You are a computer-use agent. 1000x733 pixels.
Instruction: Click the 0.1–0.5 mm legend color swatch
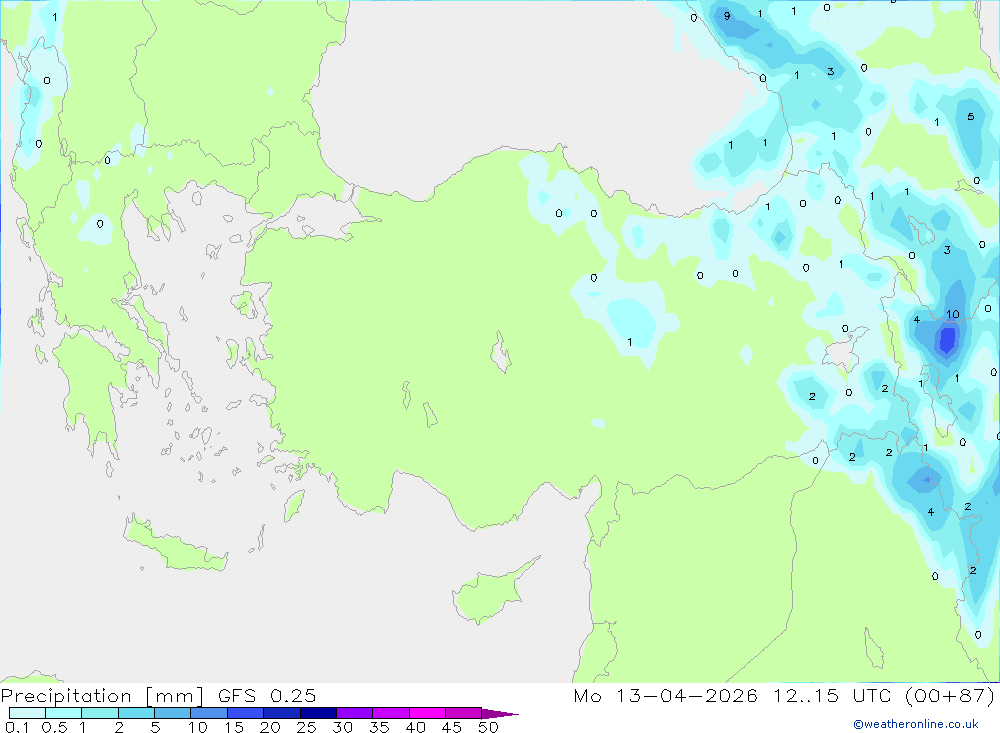tap(27, 713)
